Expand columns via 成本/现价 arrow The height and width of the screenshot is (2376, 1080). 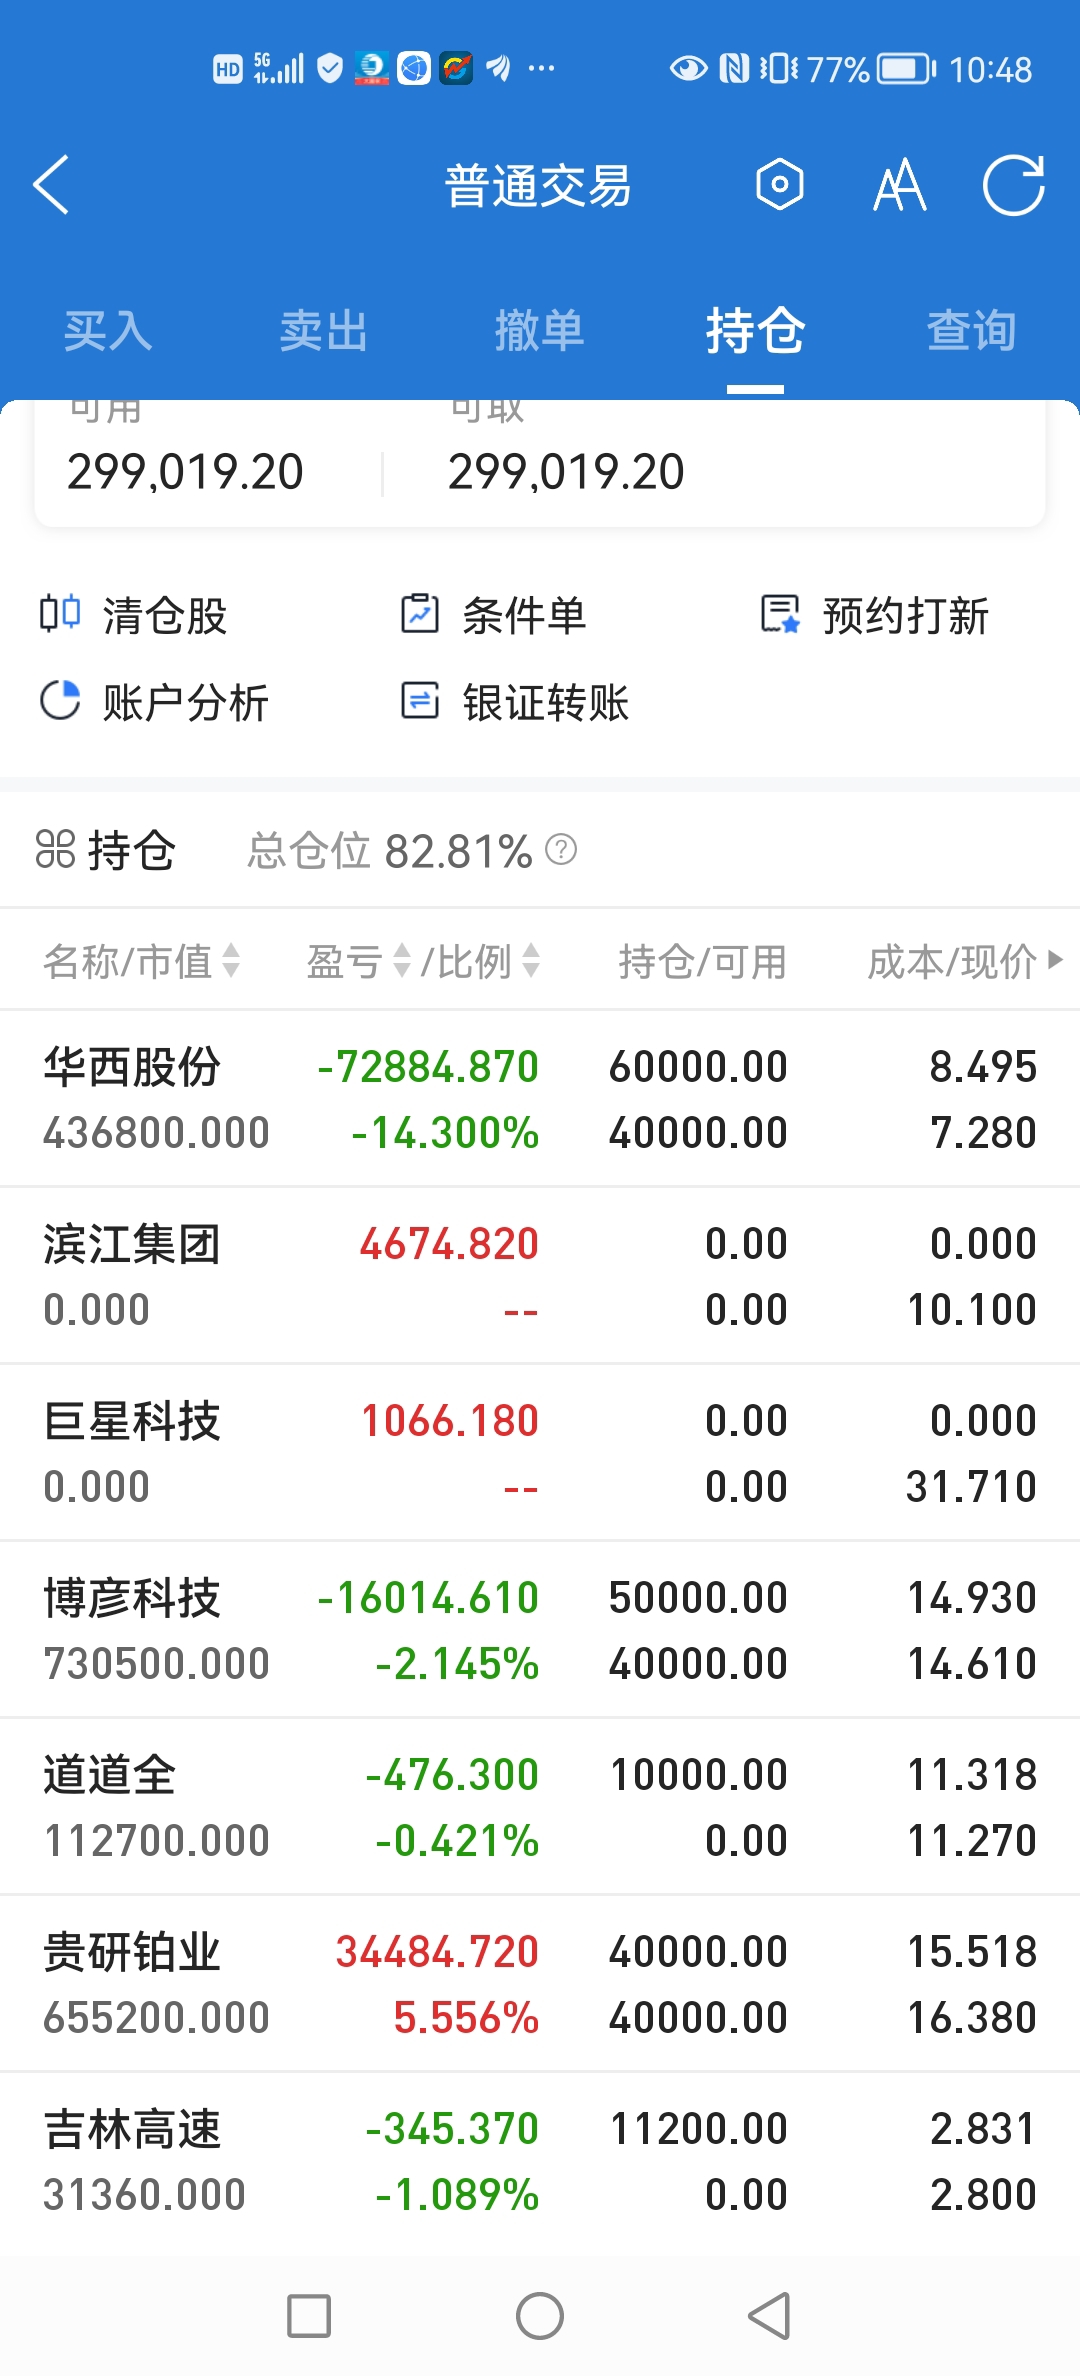(1054, 960)
